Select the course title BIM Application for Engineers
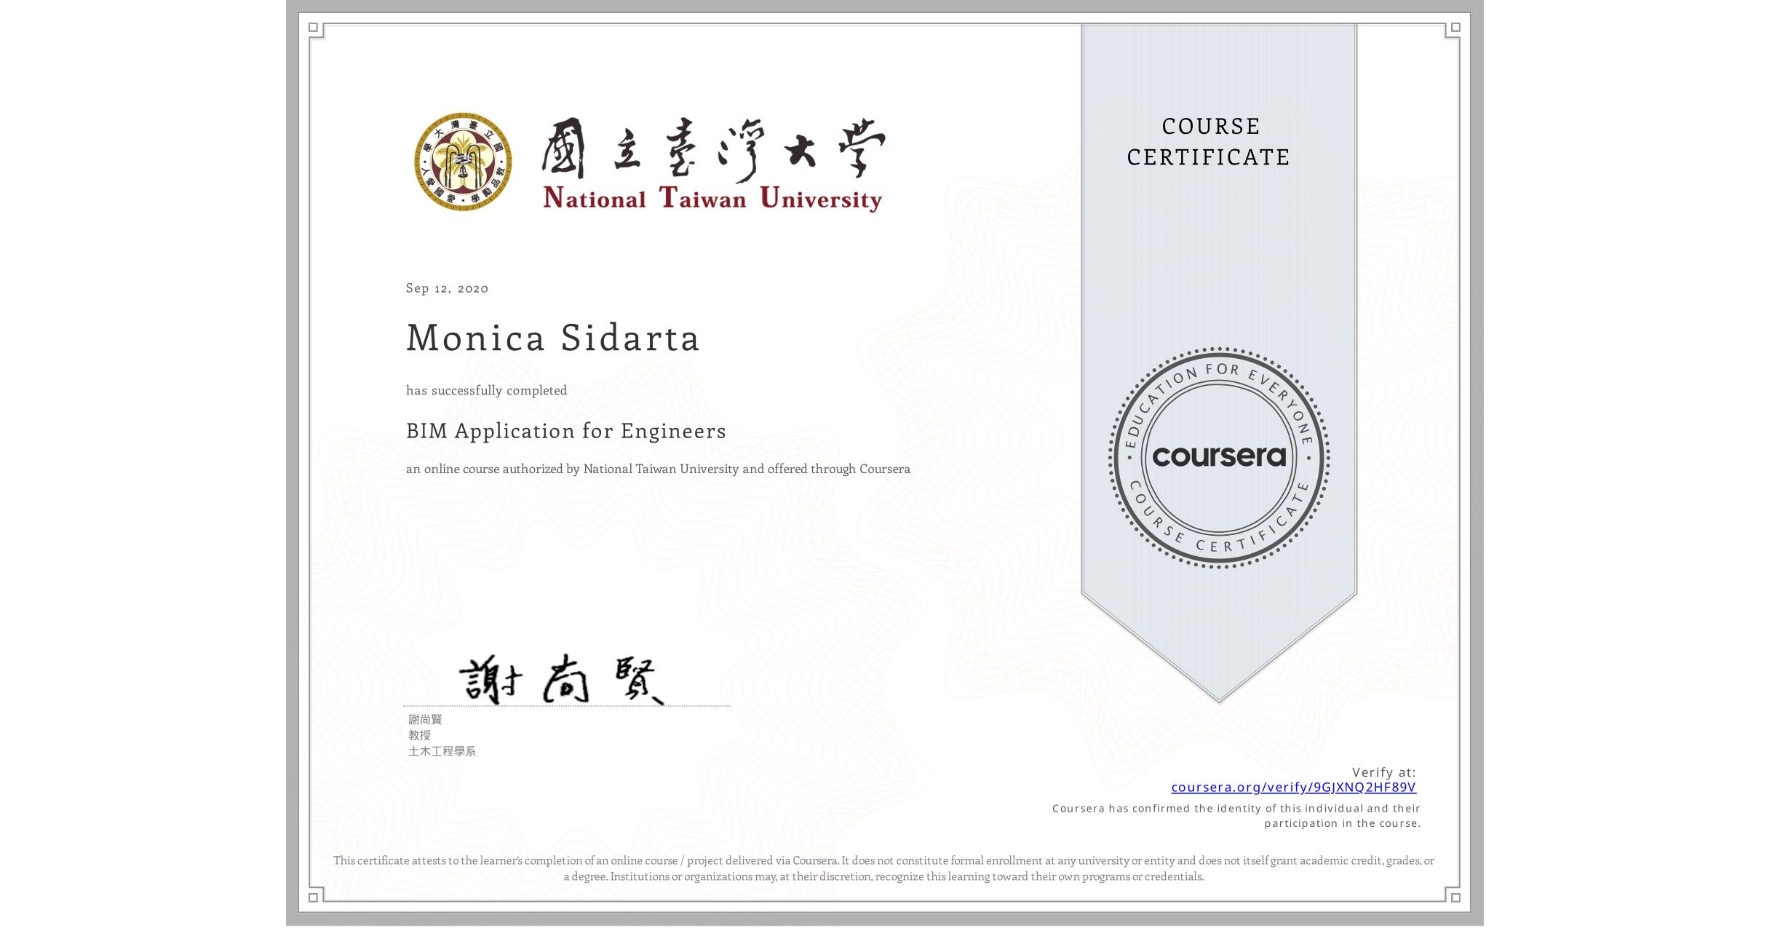Image resolution: width=1772 pixels, height=928 pixels. (x=565, y=431)
